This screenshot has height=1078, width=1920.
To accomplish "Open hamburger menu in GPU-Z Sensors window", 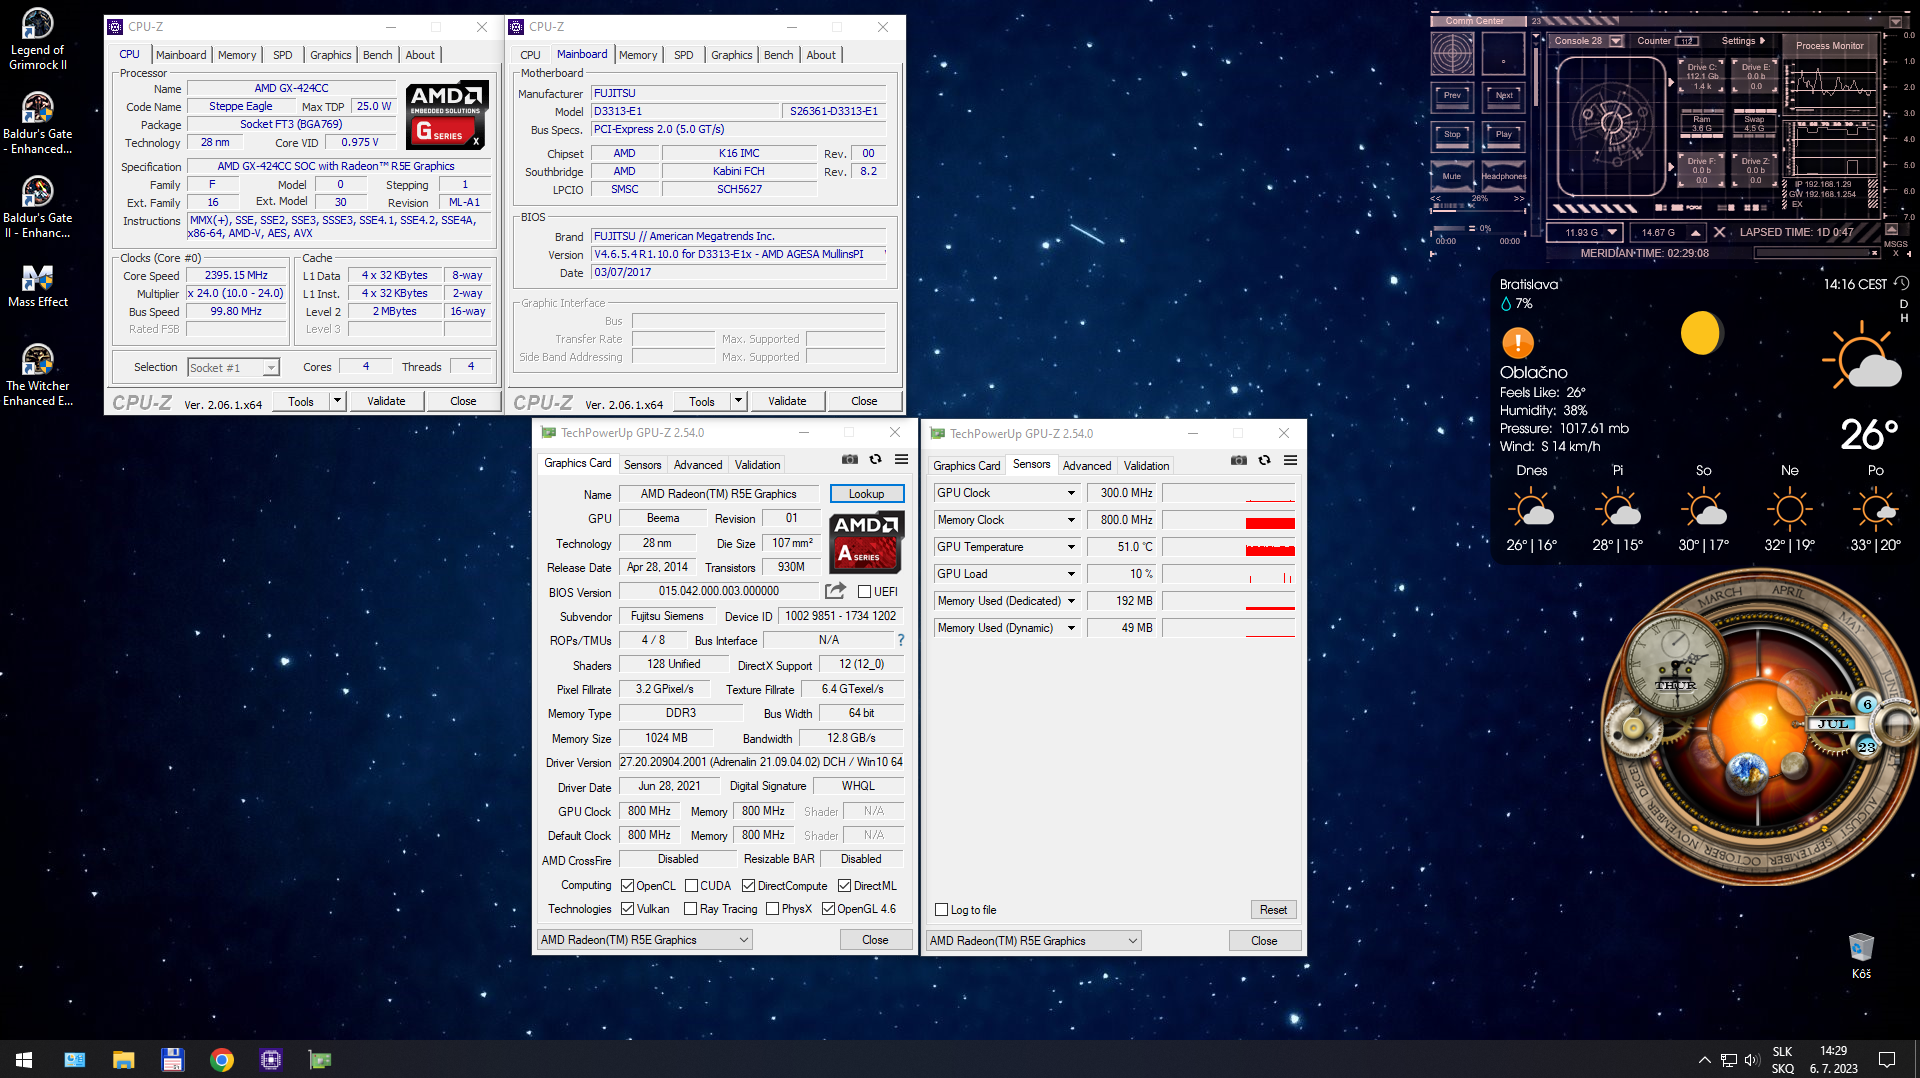I will [x=1291, y=460].
